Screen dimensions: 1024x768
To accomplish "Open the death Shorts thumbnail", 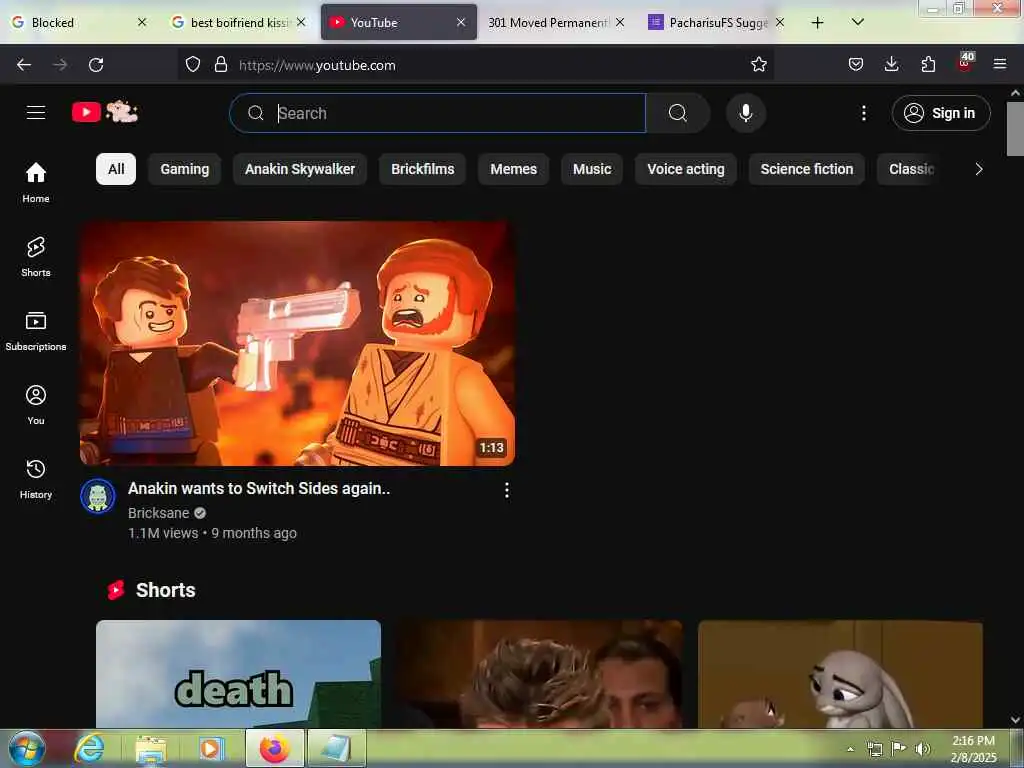I will (x=238, y=674).
